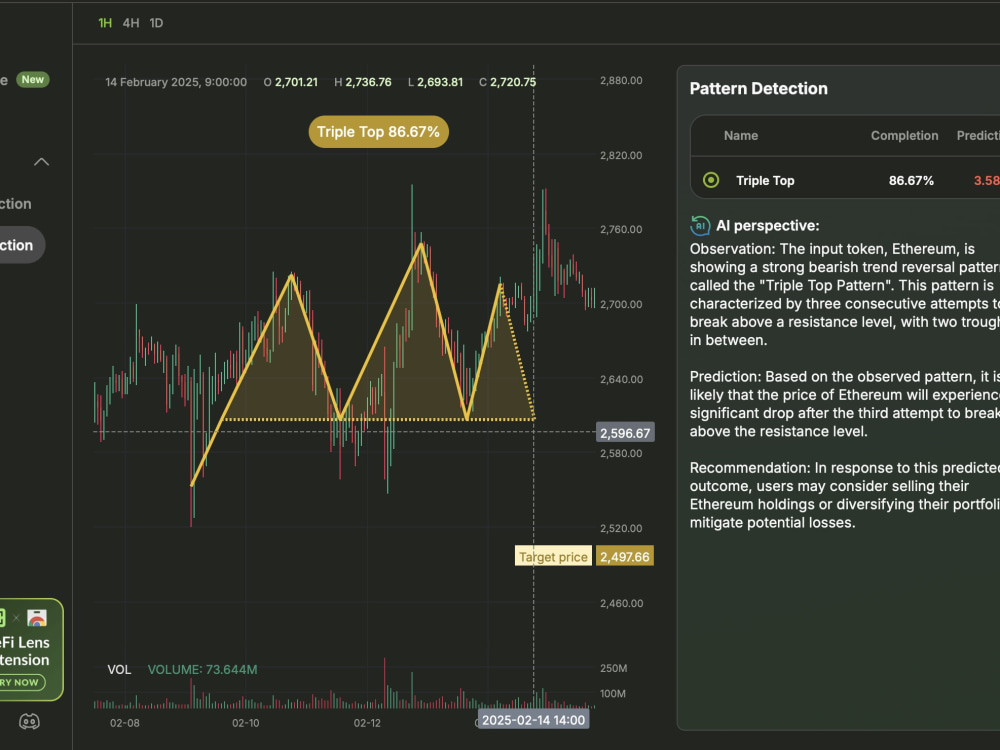Click the VOLUME: 73.644M readout
1000x750 pixels.
coord(203,669)
